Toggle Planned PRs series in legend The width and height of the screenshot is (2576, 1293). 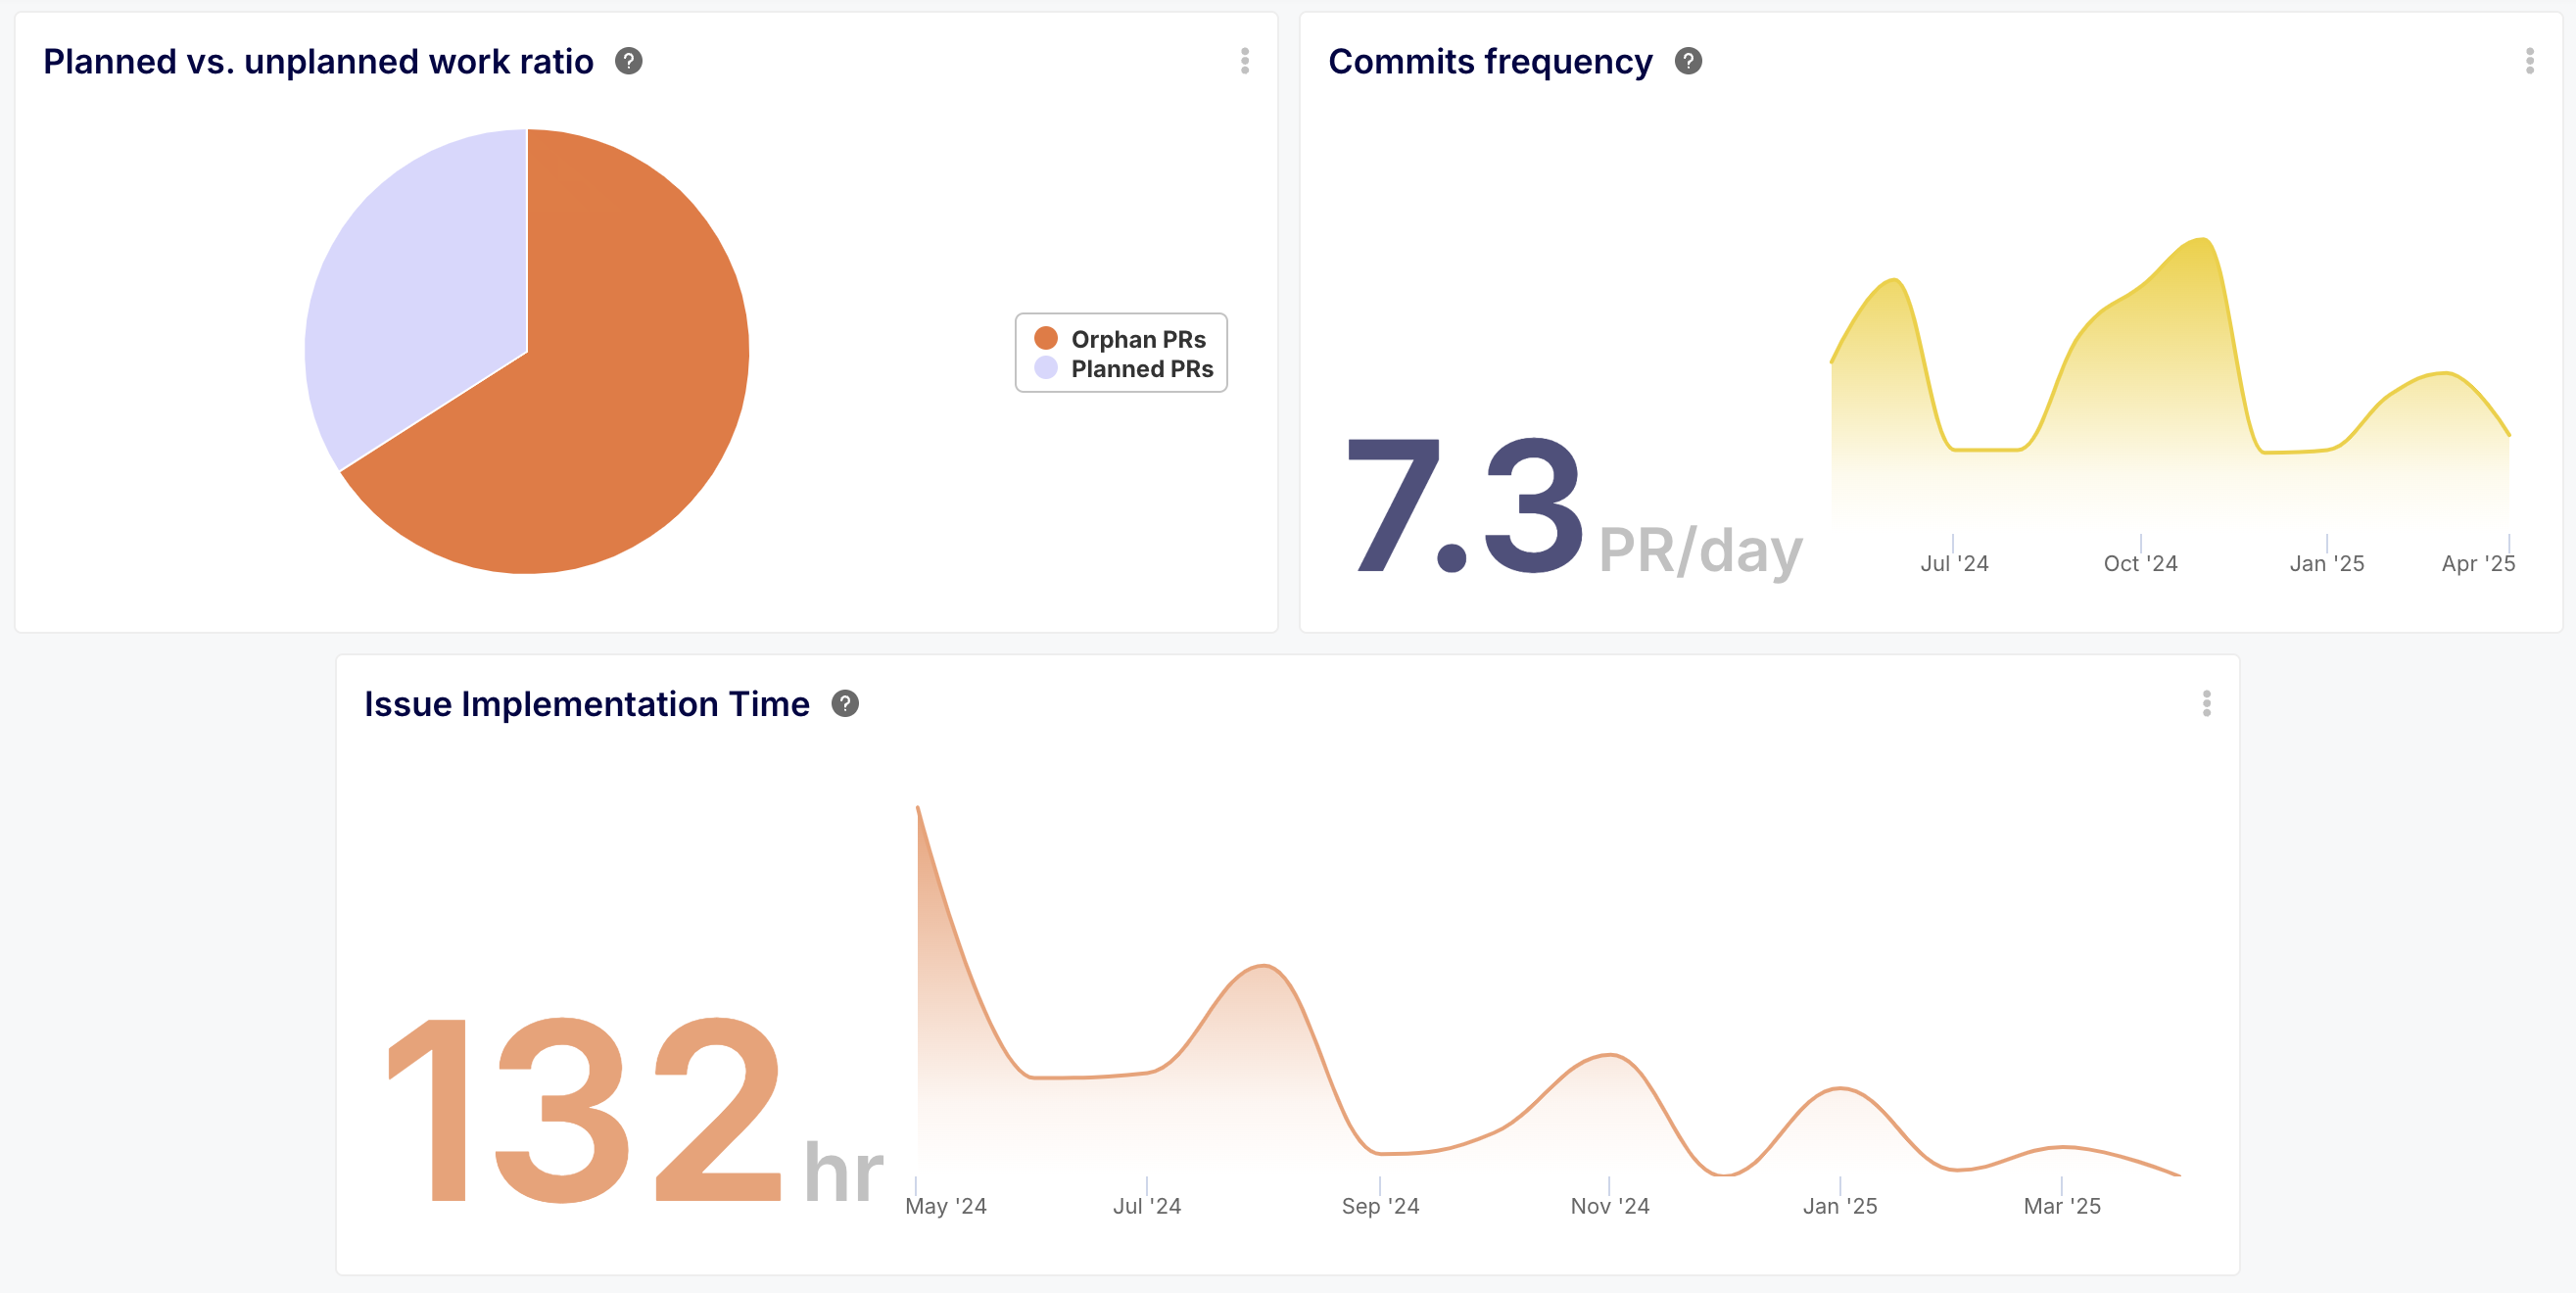1142,369
